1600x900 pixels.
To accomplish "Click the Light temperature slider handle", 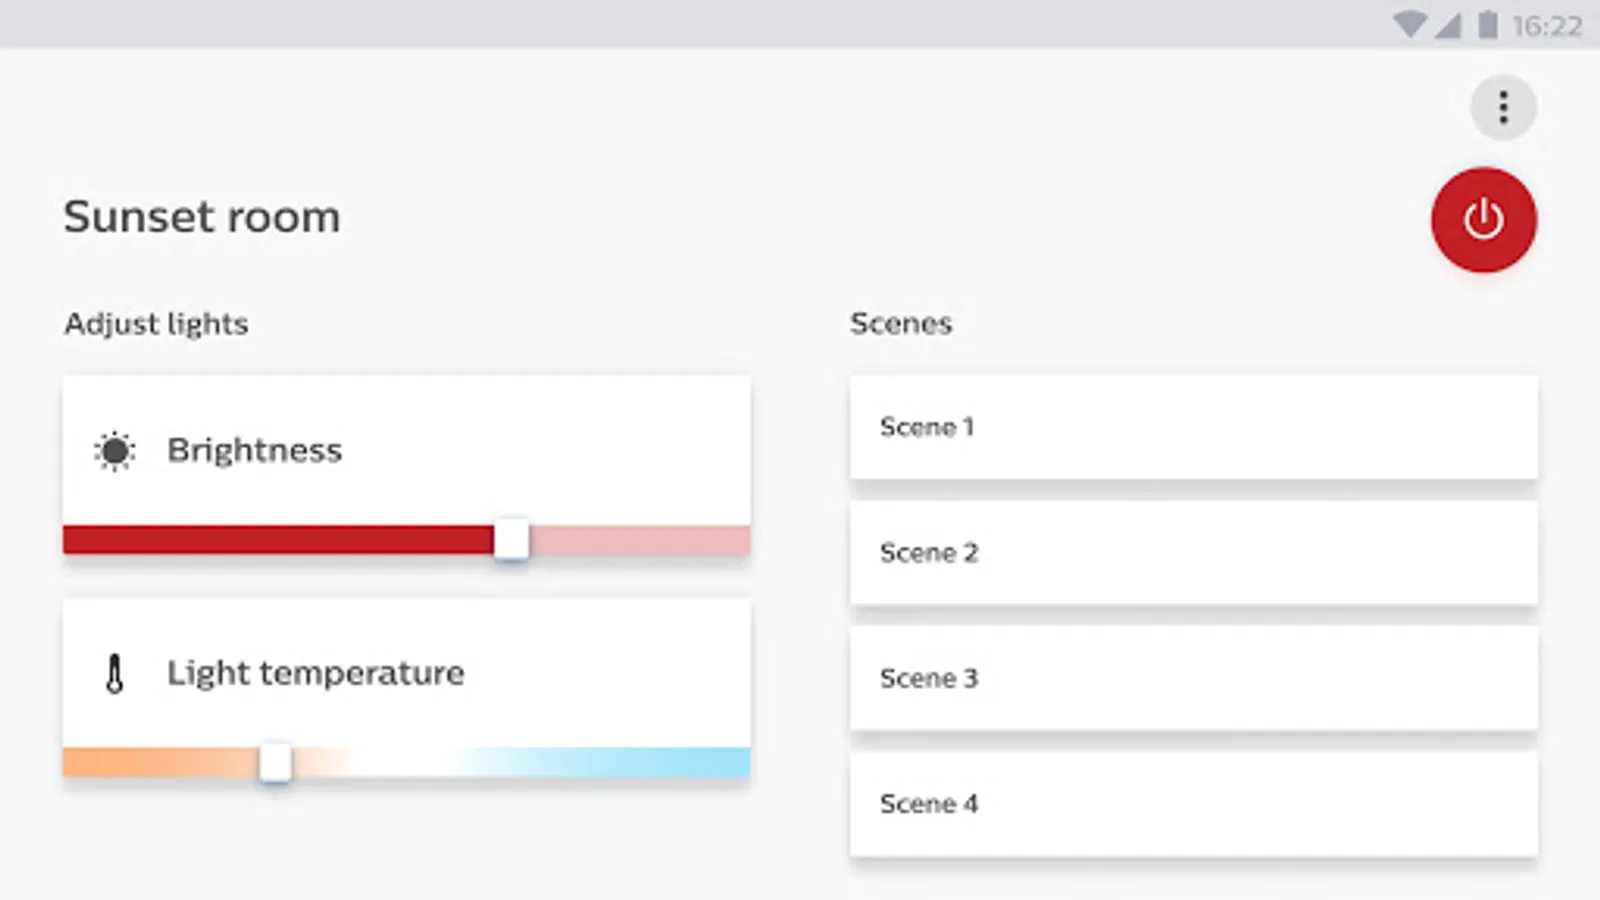I will 275,763.
